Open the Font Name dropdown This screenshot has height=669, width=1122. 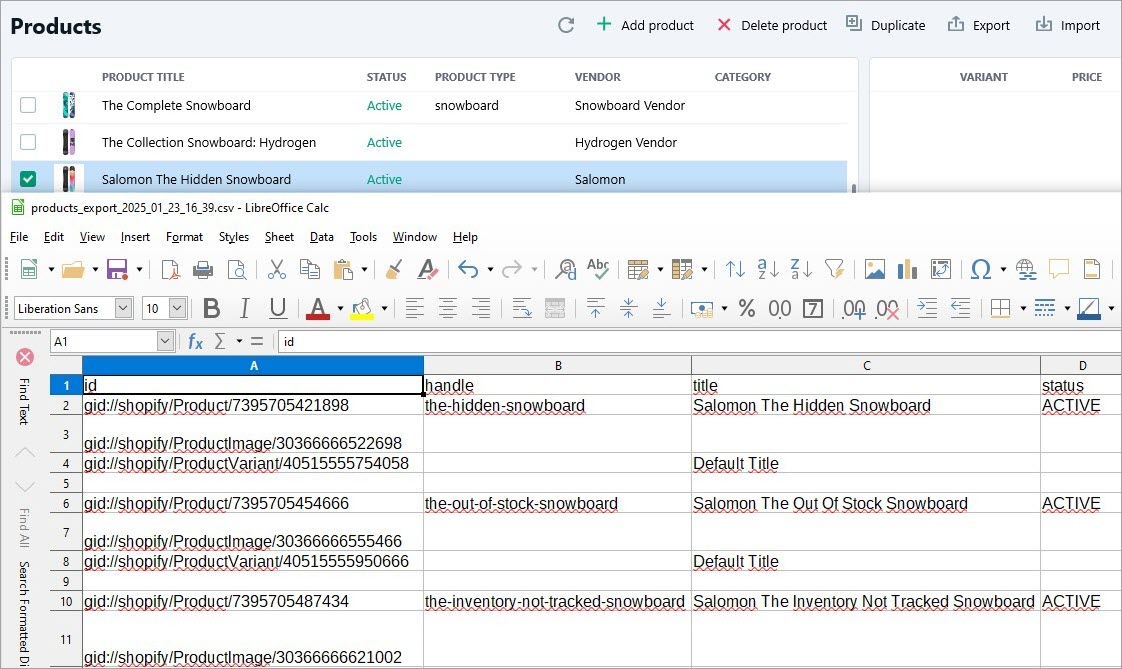pos(124,308)
